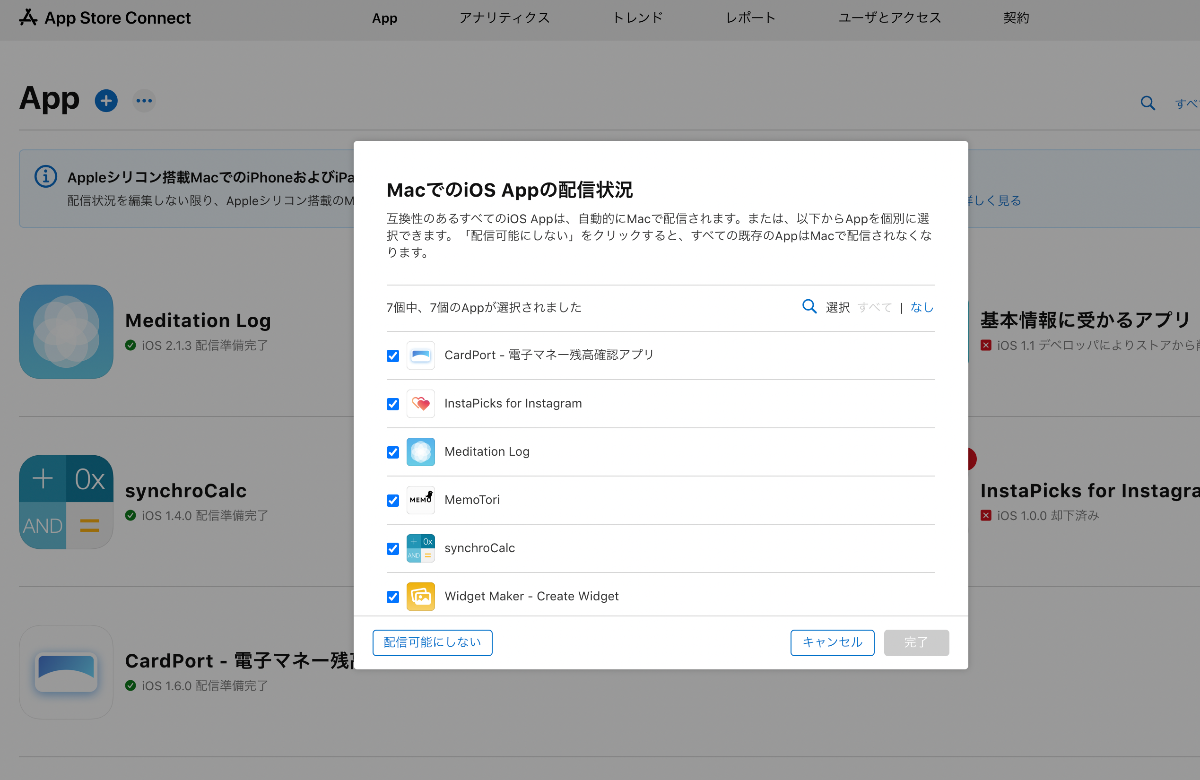Open Meditation Log title in background list
The image size is (1200, 780).
pyautogui.click(x=198, y=321)
